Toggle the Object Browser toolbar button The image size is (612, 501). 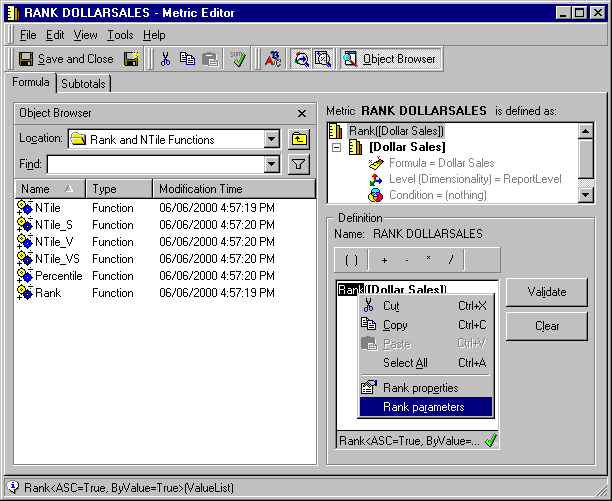point(391,59)
